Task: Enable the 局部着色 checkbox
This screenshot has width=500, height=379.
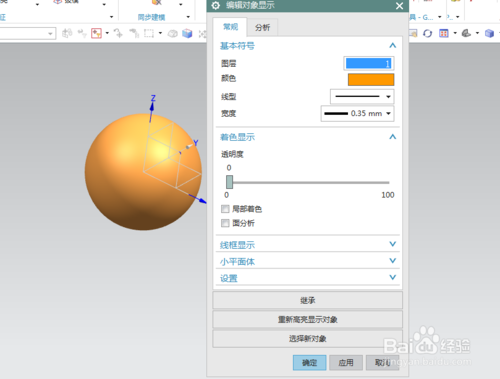Action: pyautogui.click(x=225, y=209)
